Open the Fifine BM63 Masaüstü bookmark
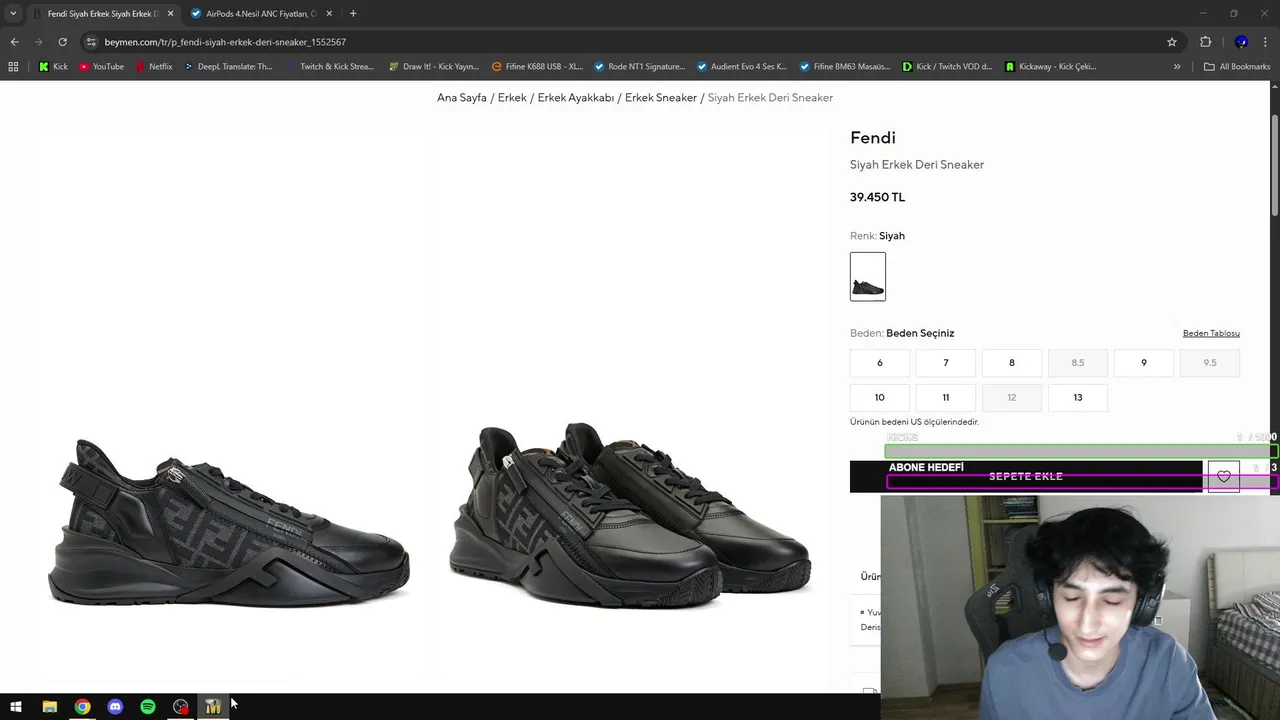Image resolution: width=1280 pixels, height=720 pixels. [x=845, y=67]
